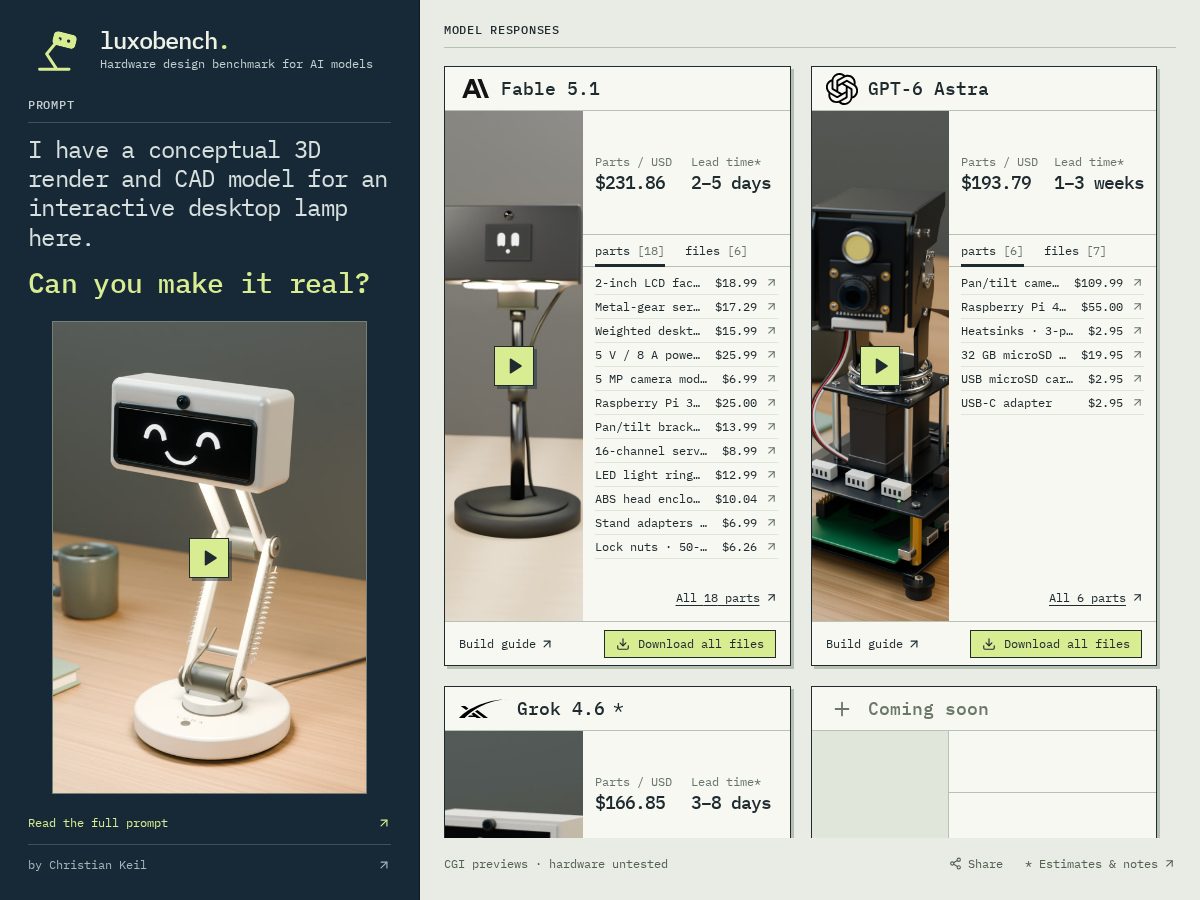
Task: Click Fable 5.1 lead time 2–5 days
Action: (x=731, y=183)
